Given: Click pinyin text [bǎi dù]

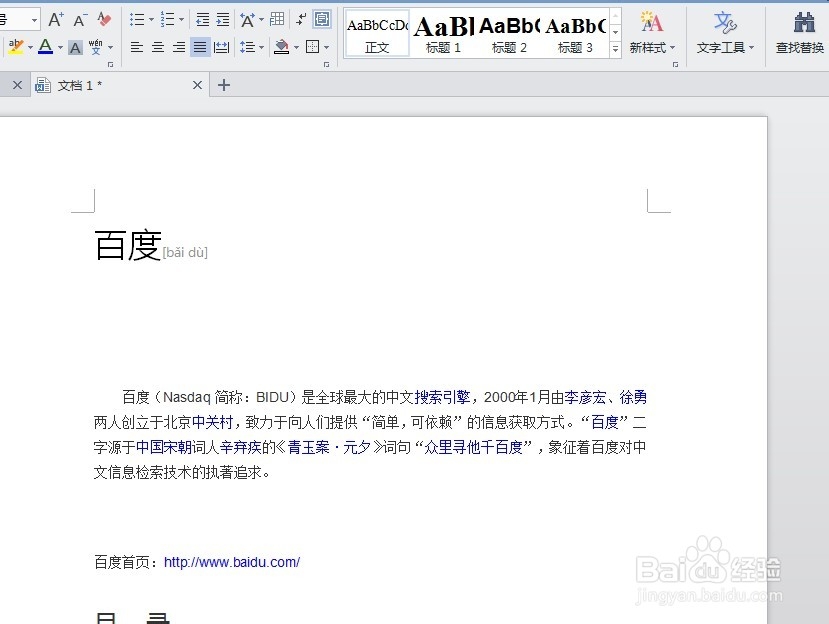Looking at the screenshot, I should (x=185, y=252).
